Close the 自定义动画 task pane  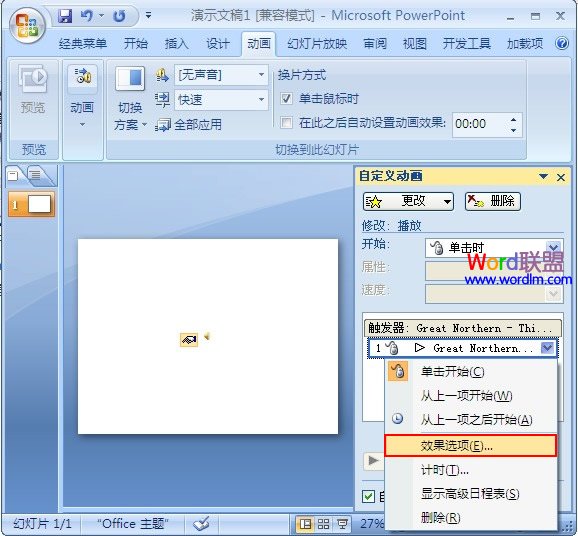click(561, 177)
